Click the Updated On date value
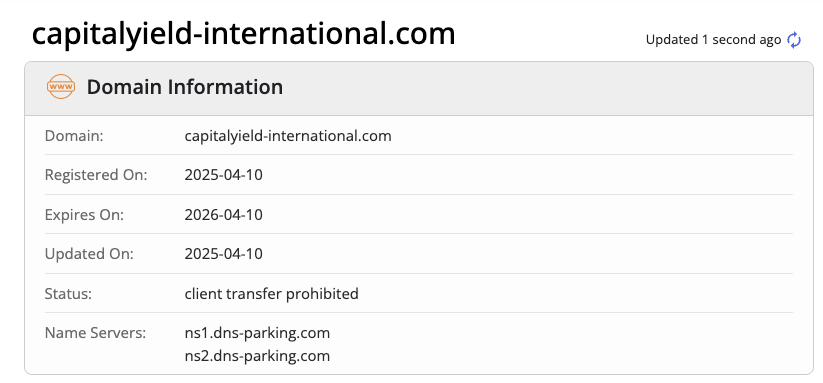The height and width of the screenshot is (383, 823). click(224, 254)
